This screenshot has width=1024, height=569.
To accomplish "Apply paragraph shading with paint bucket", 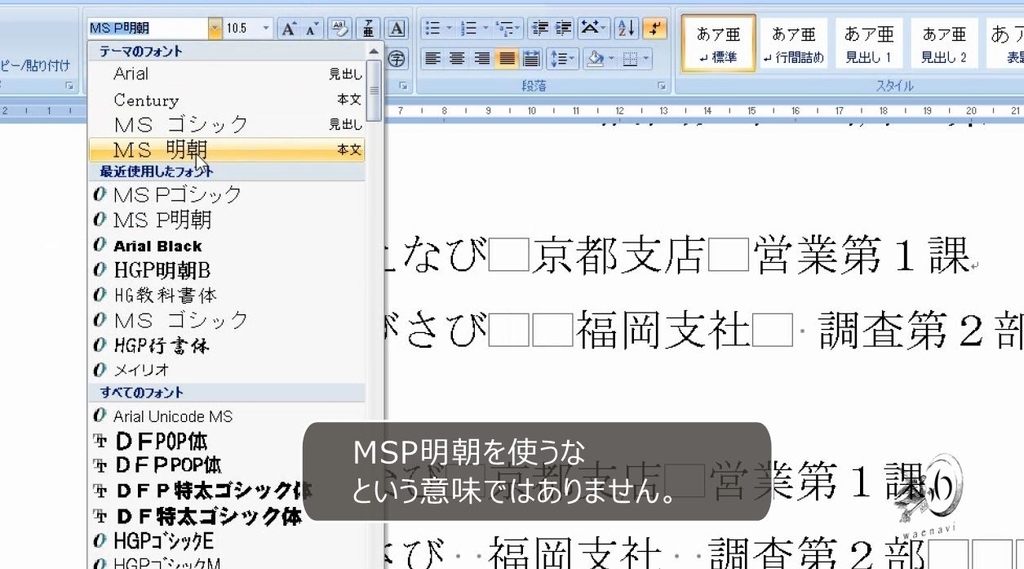I will point(596,59).
